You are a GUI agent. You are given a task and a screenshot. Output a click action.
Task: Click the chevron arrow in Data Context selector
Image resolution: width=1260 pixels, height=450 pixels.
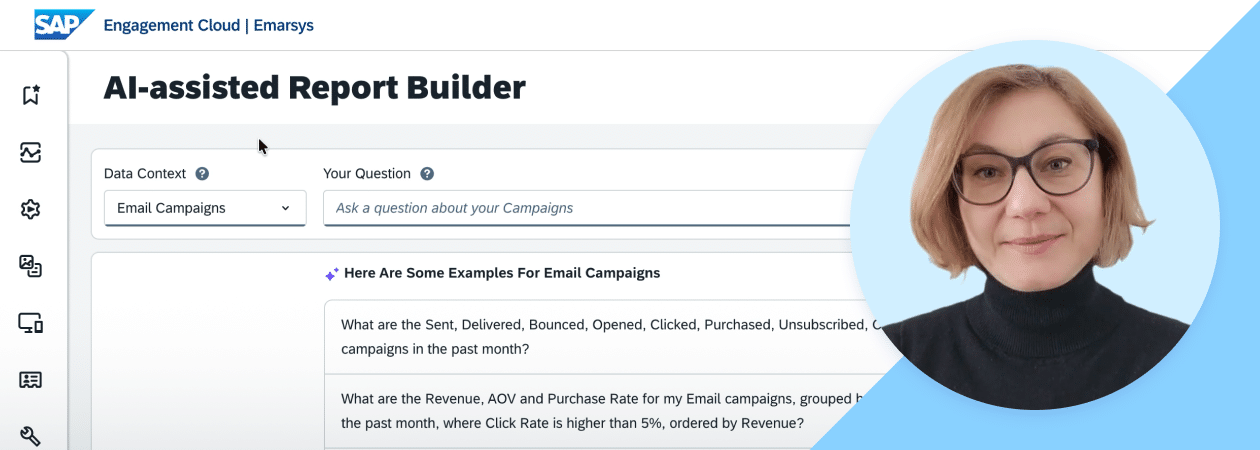pos(286,208)
